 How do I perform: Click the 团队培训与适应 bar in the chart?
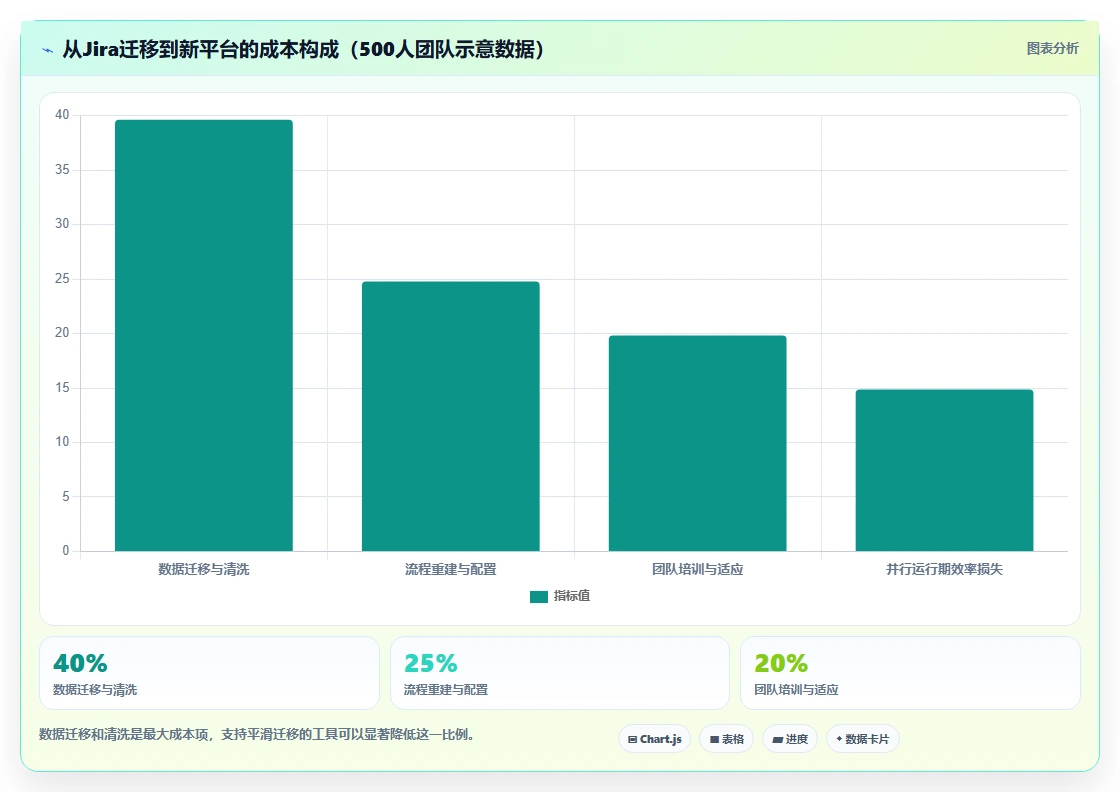pyautogui.click(x=697, y=443)
